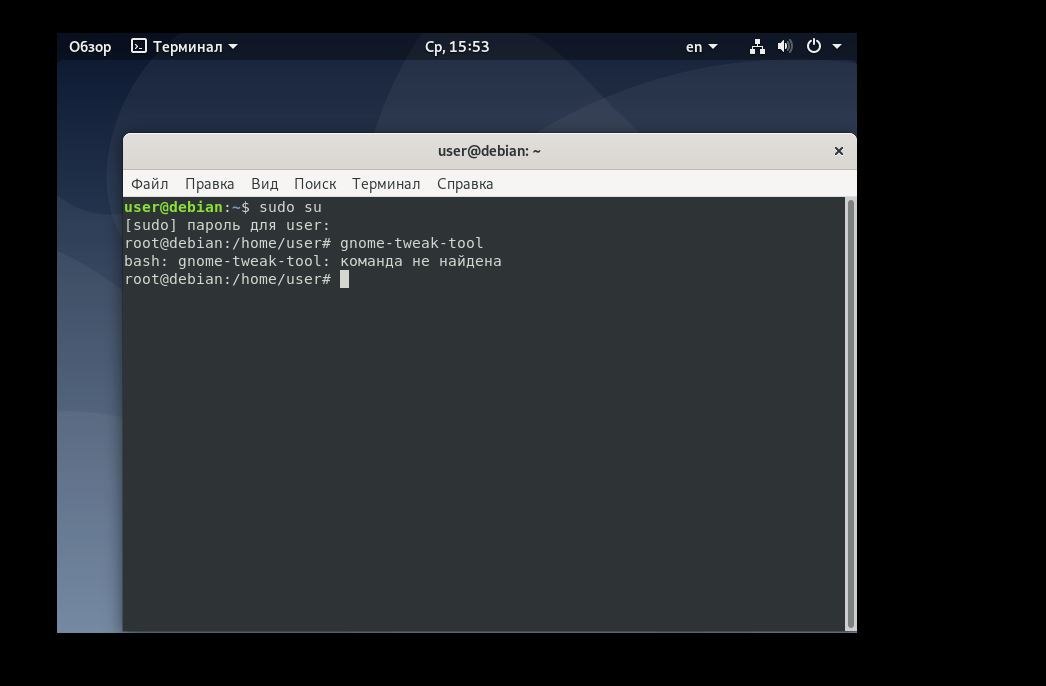This screenshot has width=1046, height=686.
Task: Open the Терминал menu in menu bar
Action: 386,184
